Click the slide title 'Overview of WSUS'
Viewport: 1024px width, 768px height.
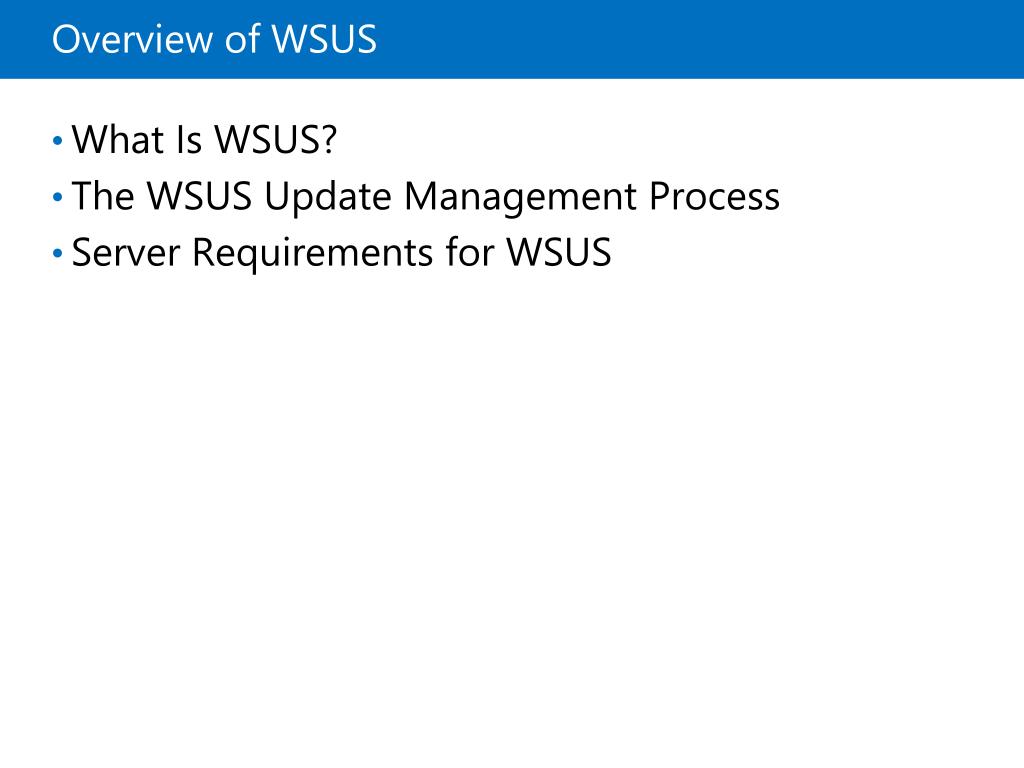214,39
